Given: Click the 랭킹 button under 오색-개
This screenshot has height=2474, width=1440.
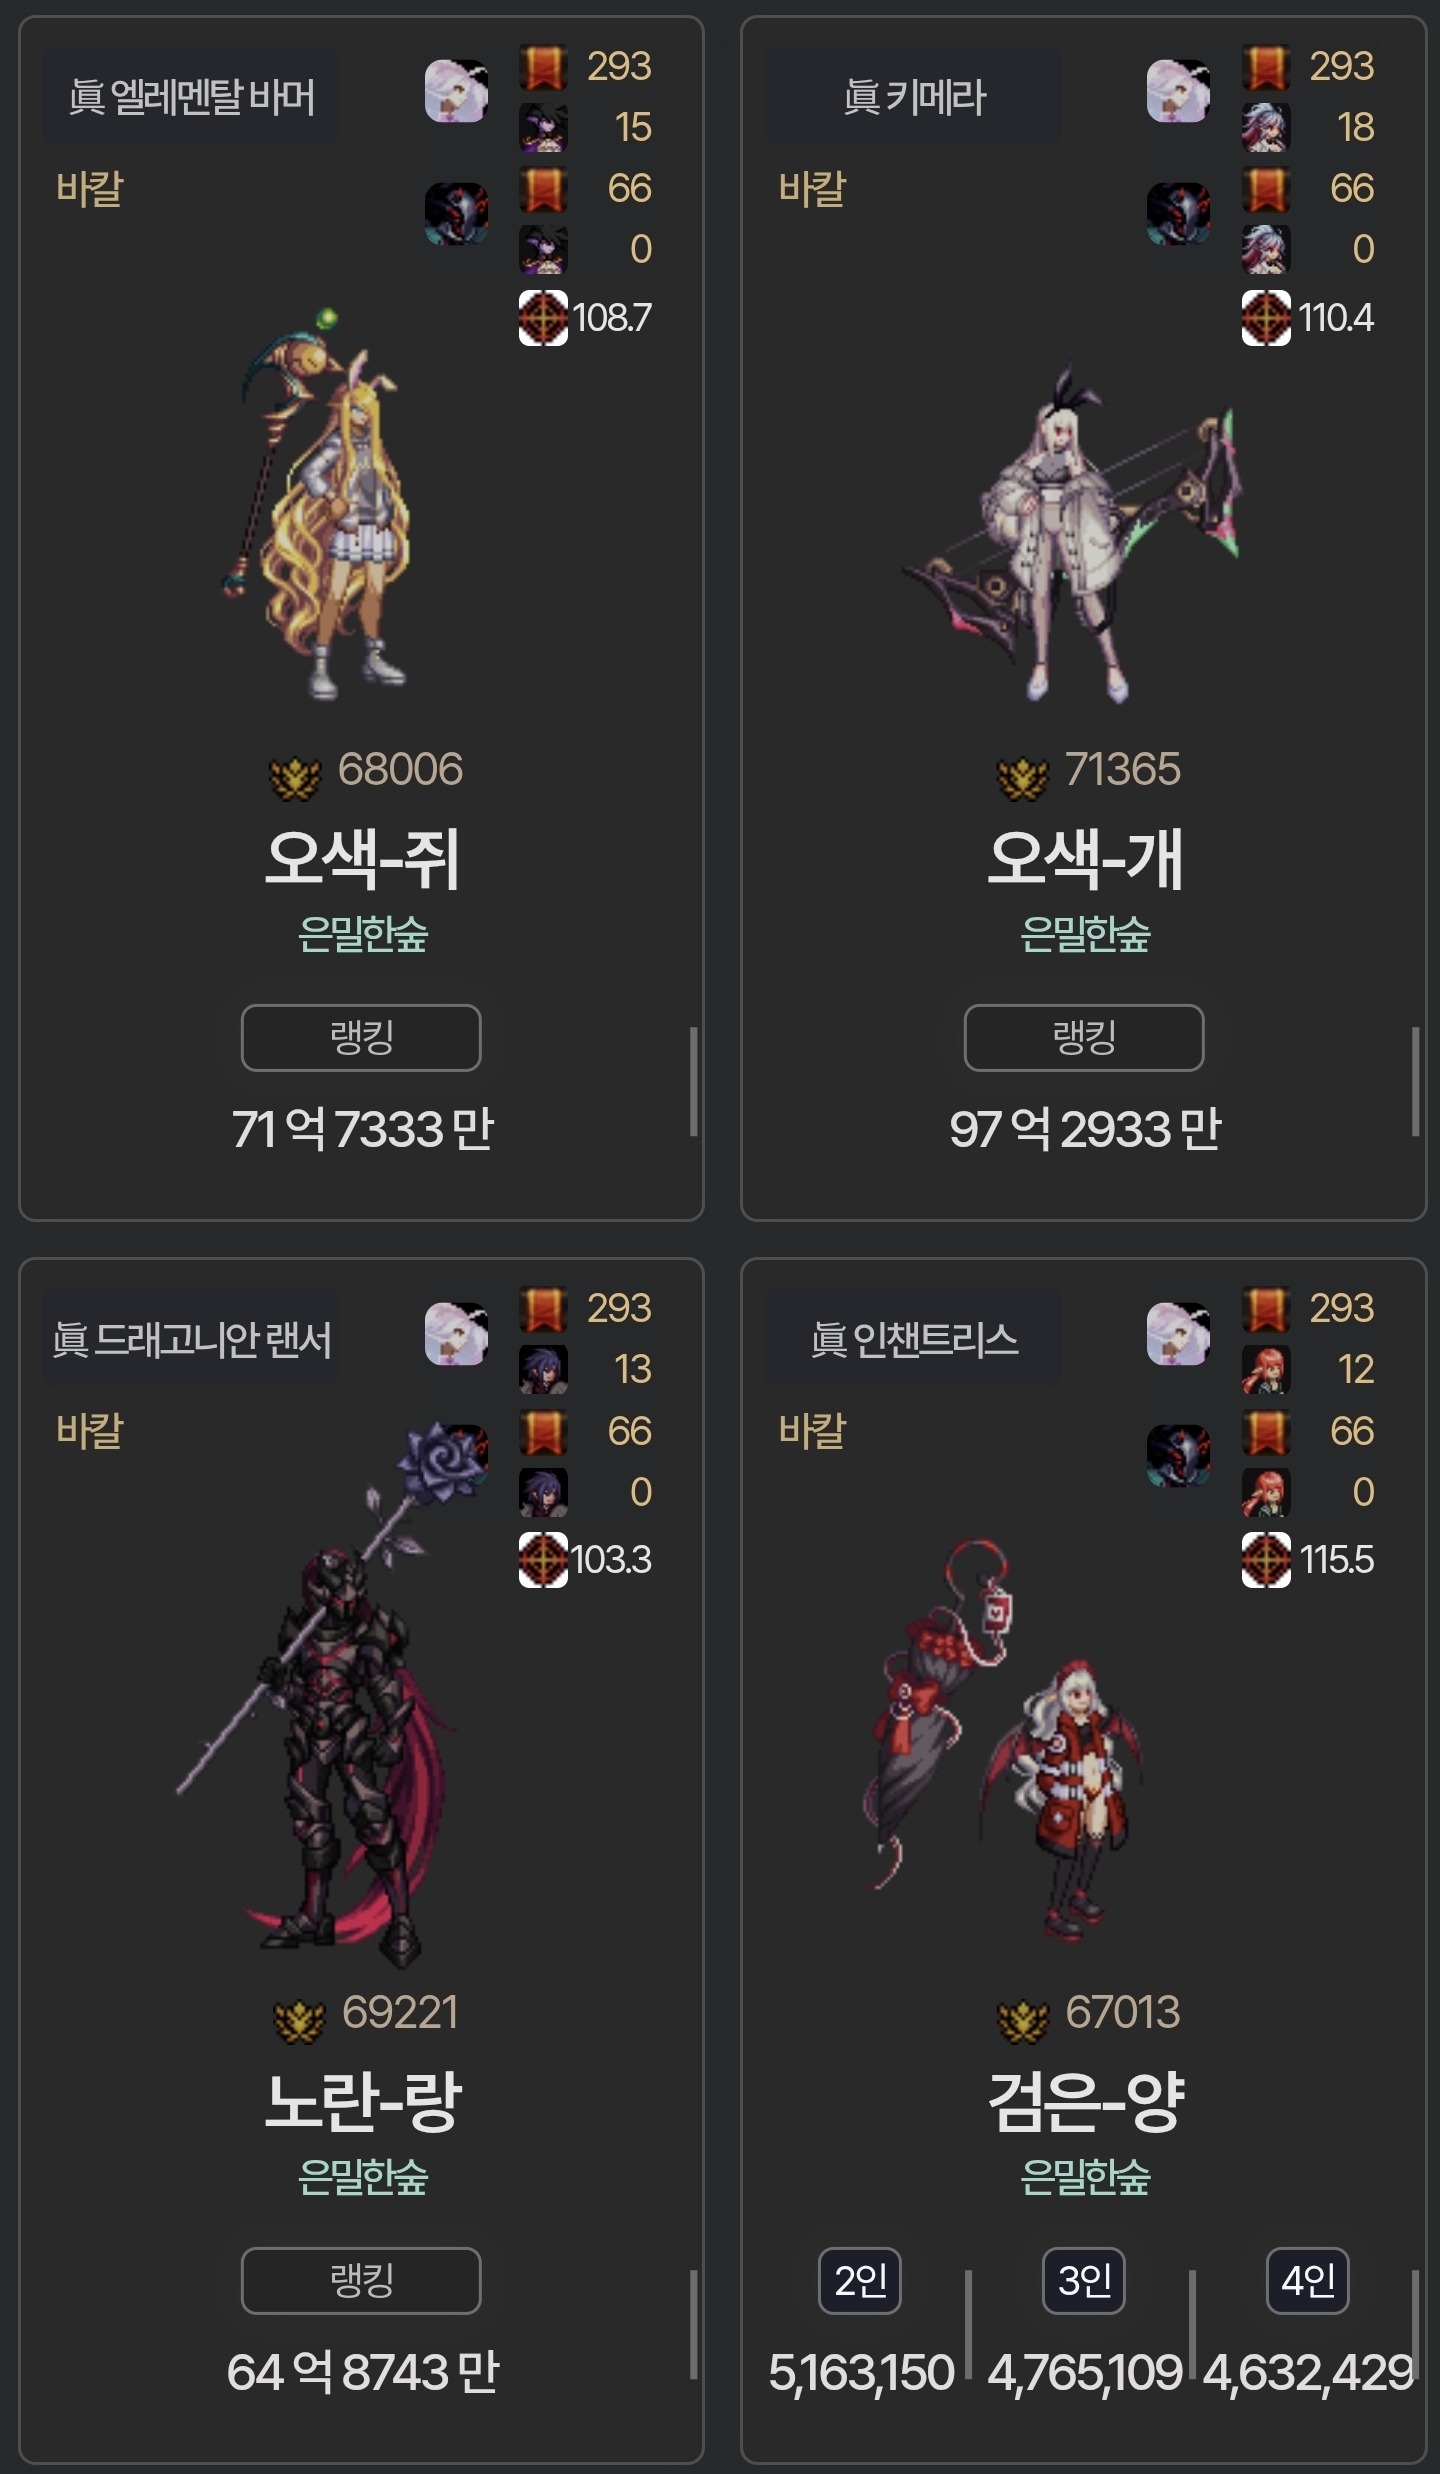Looking at the screenshot, I should [x=1084, y=1037].
